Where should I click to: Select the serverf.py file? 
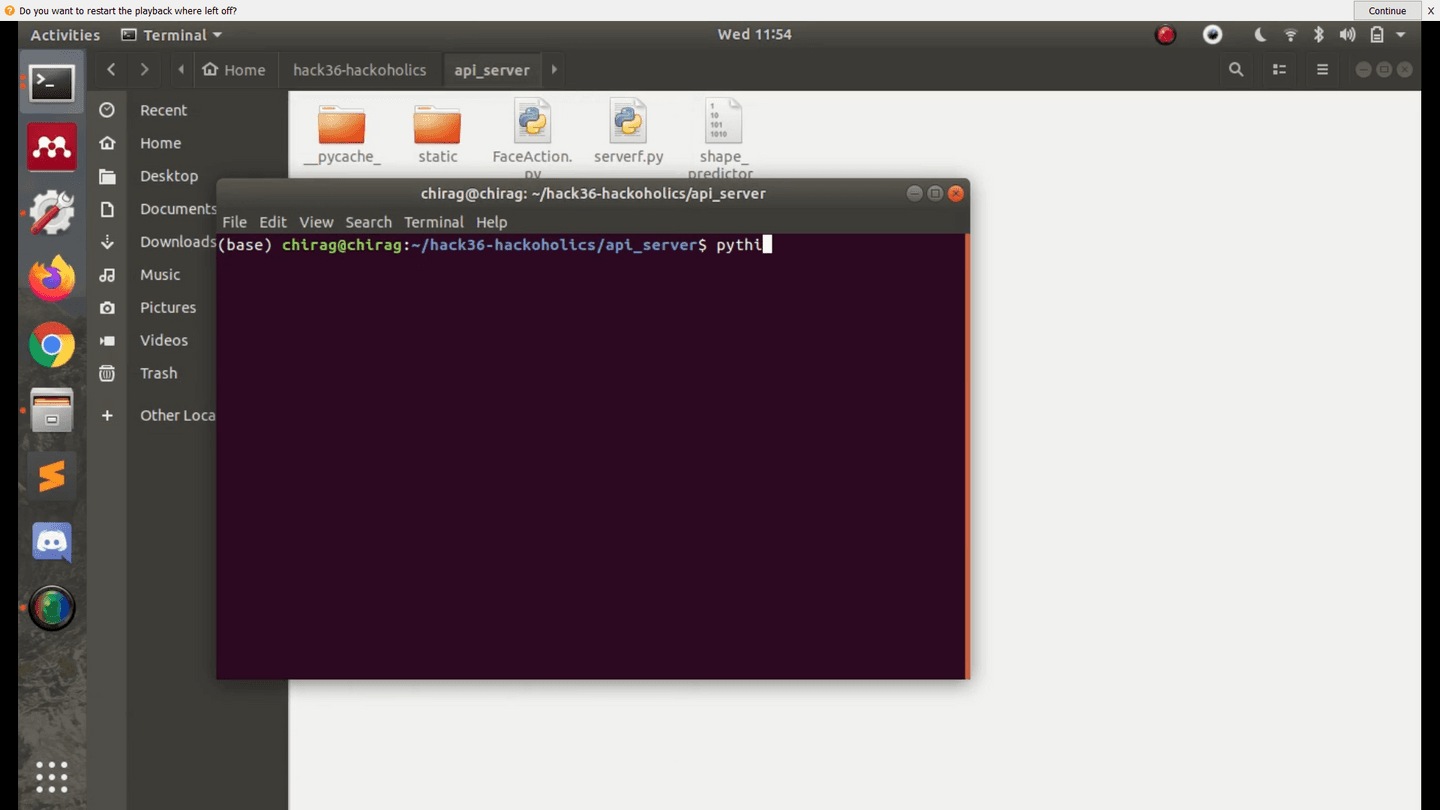pos(628,132)
